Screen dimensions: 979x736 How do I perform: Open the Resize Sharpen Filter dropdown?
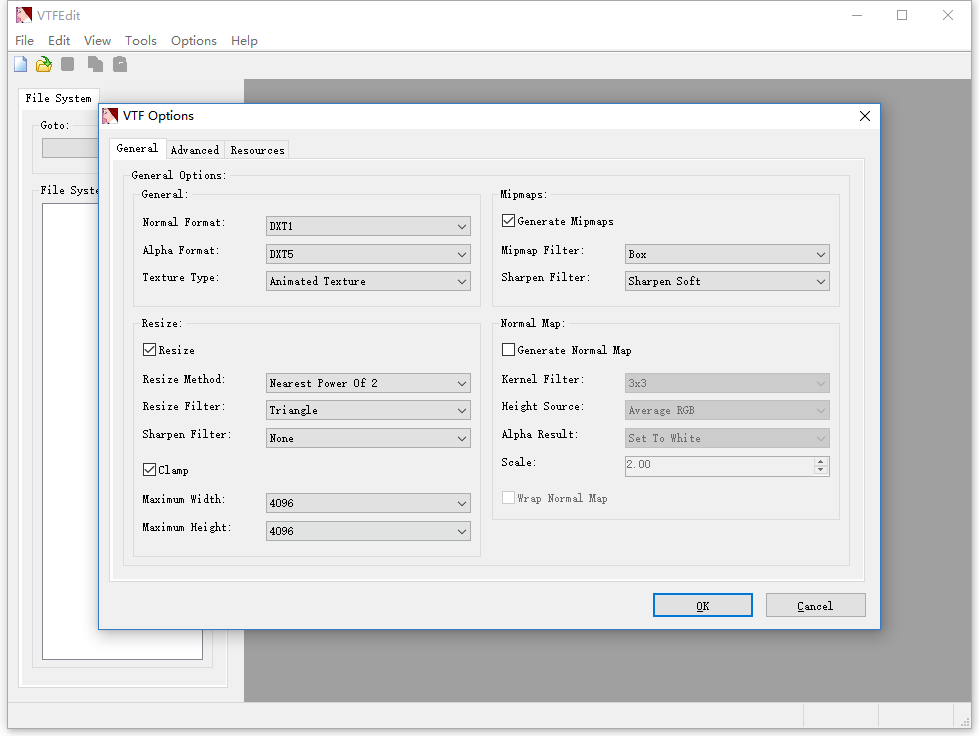pyautogui.click(x=368, y=438)
